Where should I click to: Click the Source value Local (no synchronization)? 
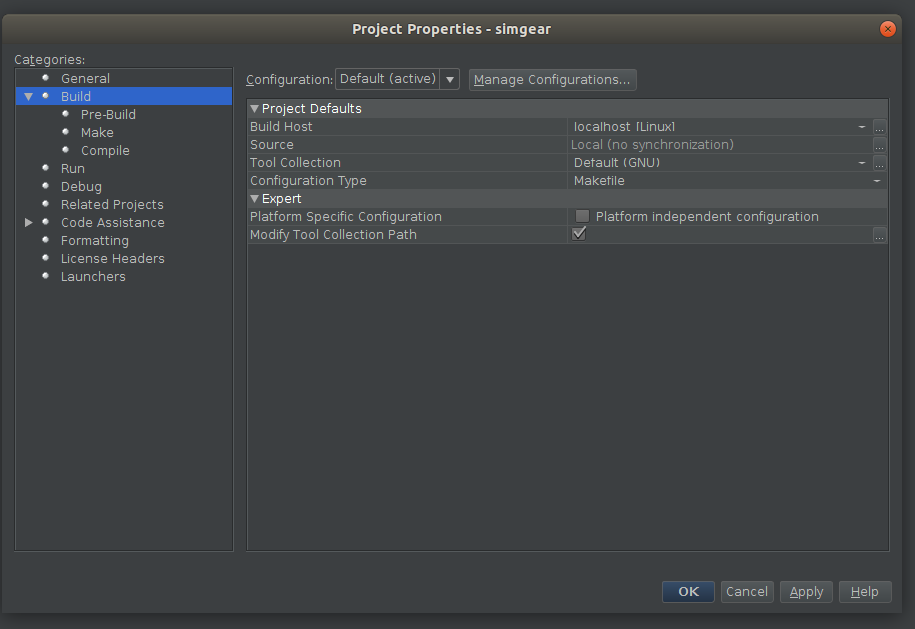point(652,145)
